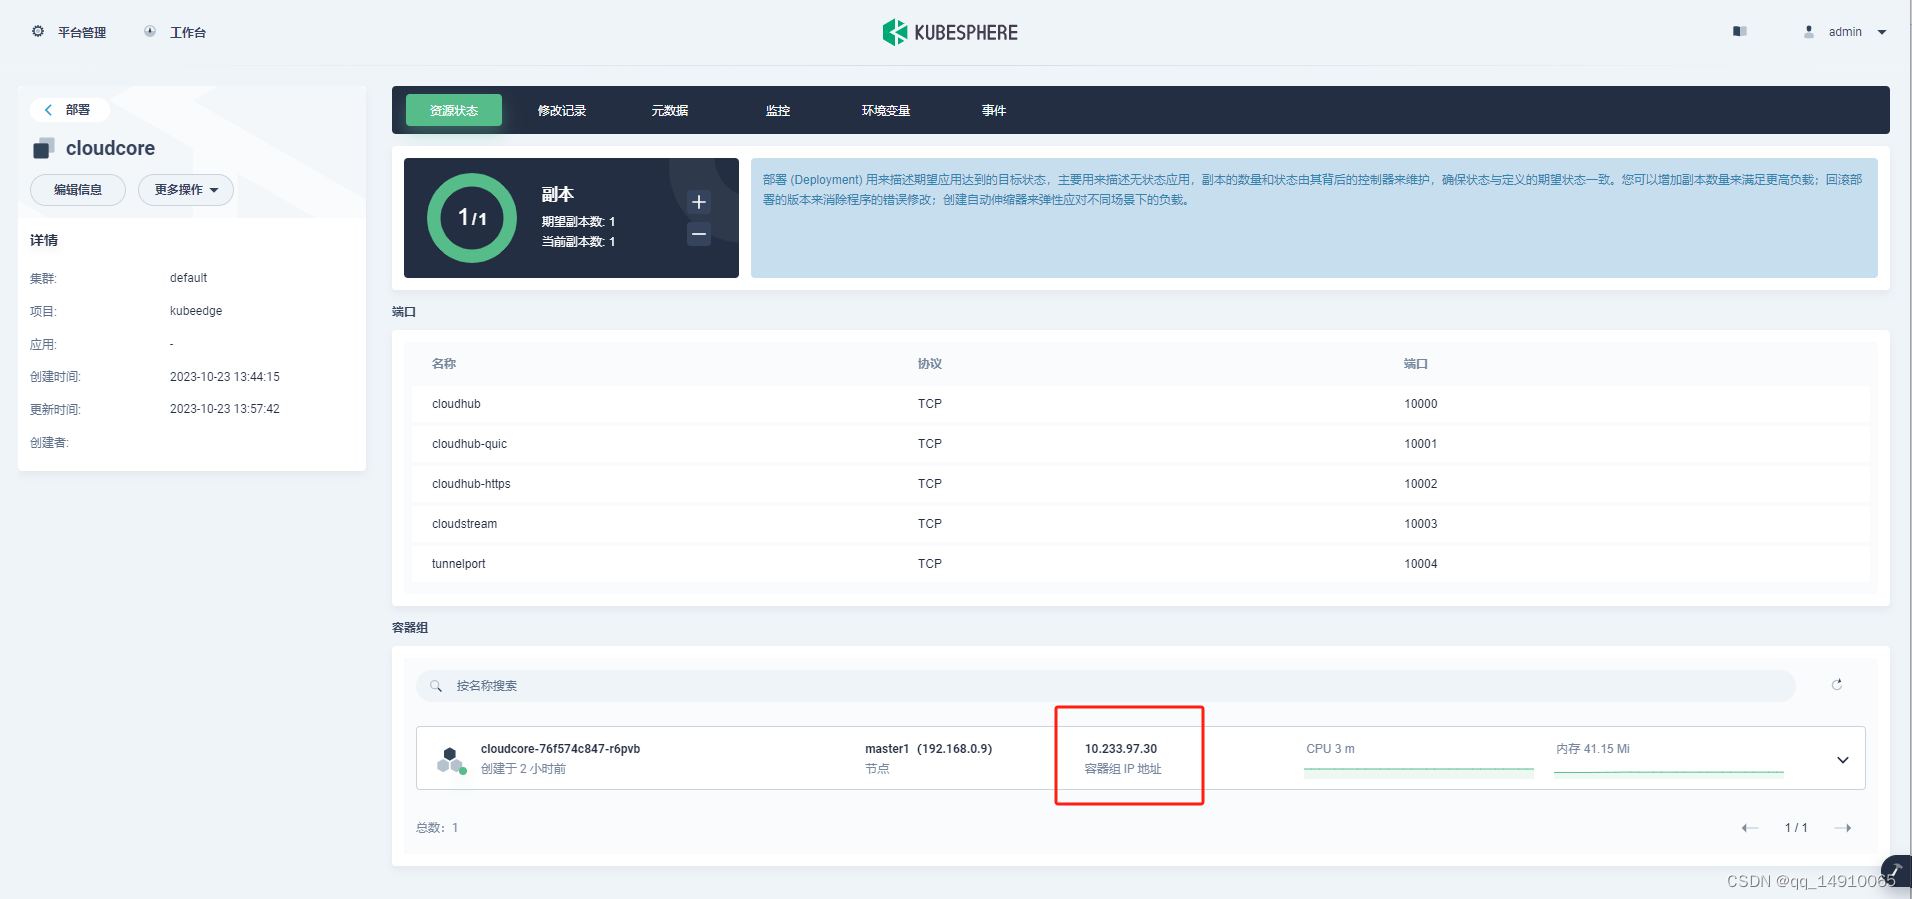Decrease replica count with minus button
The height and width of the screenshot is (899, 1912).
(699, 234)
